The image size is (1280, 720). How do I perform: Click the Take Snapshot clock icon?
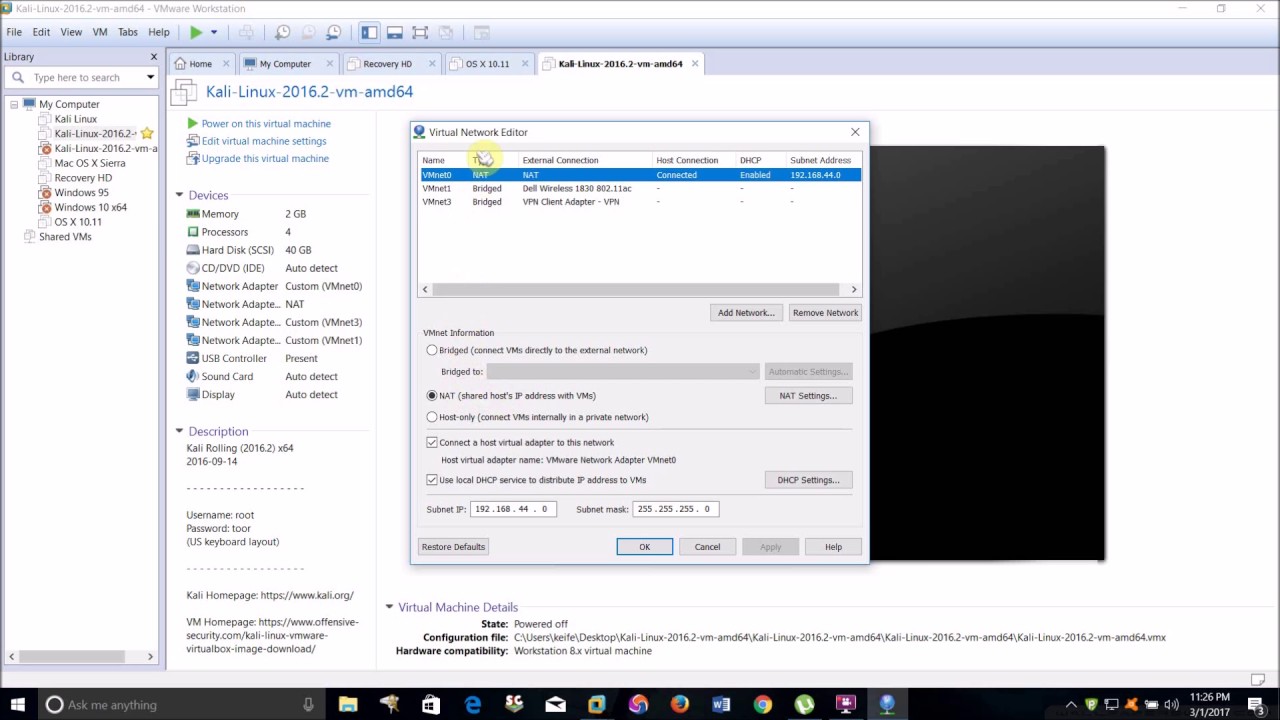pyautogui.click(x=283, y=32)
